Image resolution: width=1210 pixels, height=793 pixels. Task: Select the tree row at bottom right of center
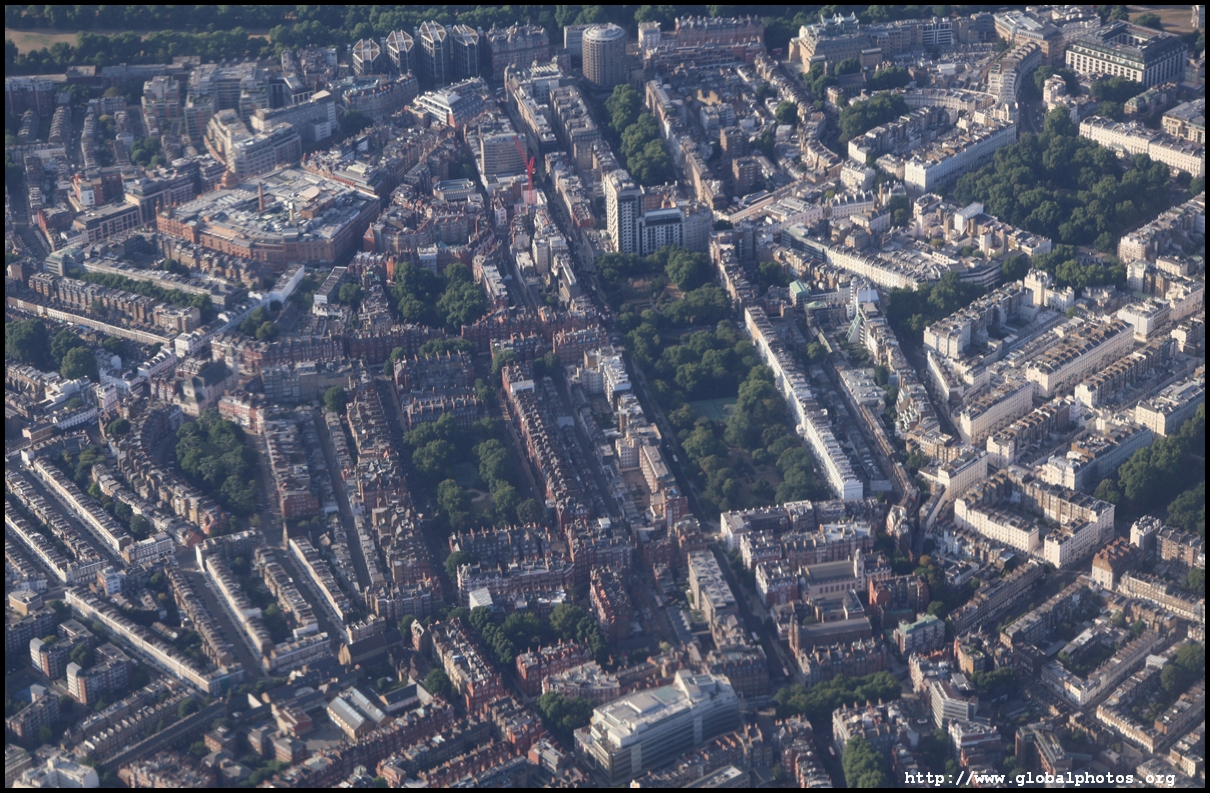click(838, 690)
